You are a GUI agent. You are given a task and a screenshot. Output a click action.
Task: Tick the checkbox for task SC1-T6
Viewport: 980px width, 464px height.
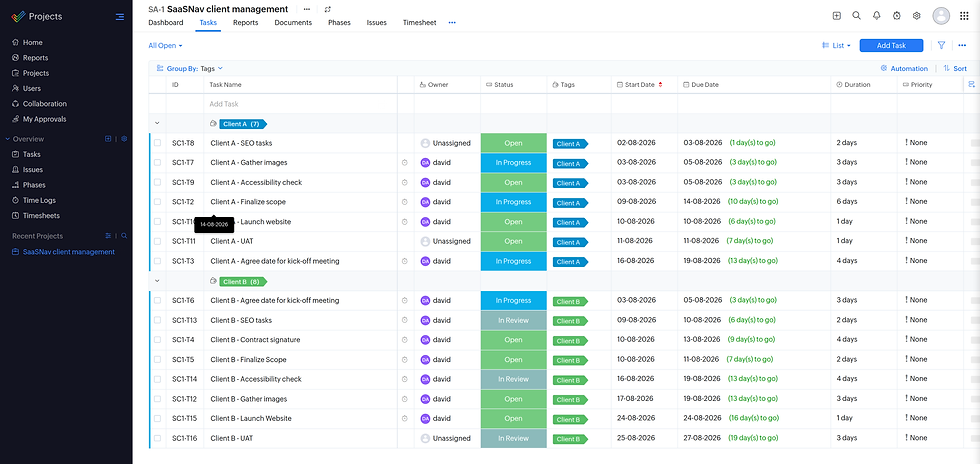coord(158,300)
